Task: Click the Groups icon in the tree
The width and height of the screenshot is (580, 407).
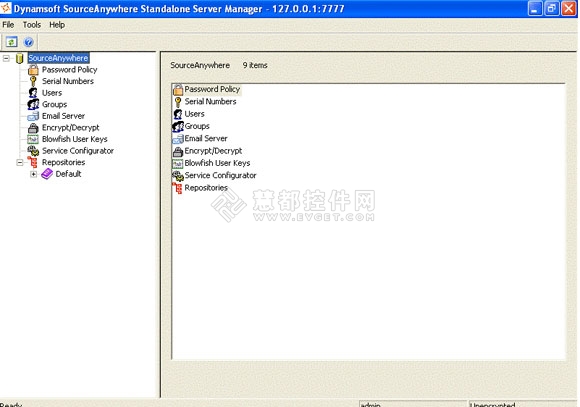Action: point(33,104)
